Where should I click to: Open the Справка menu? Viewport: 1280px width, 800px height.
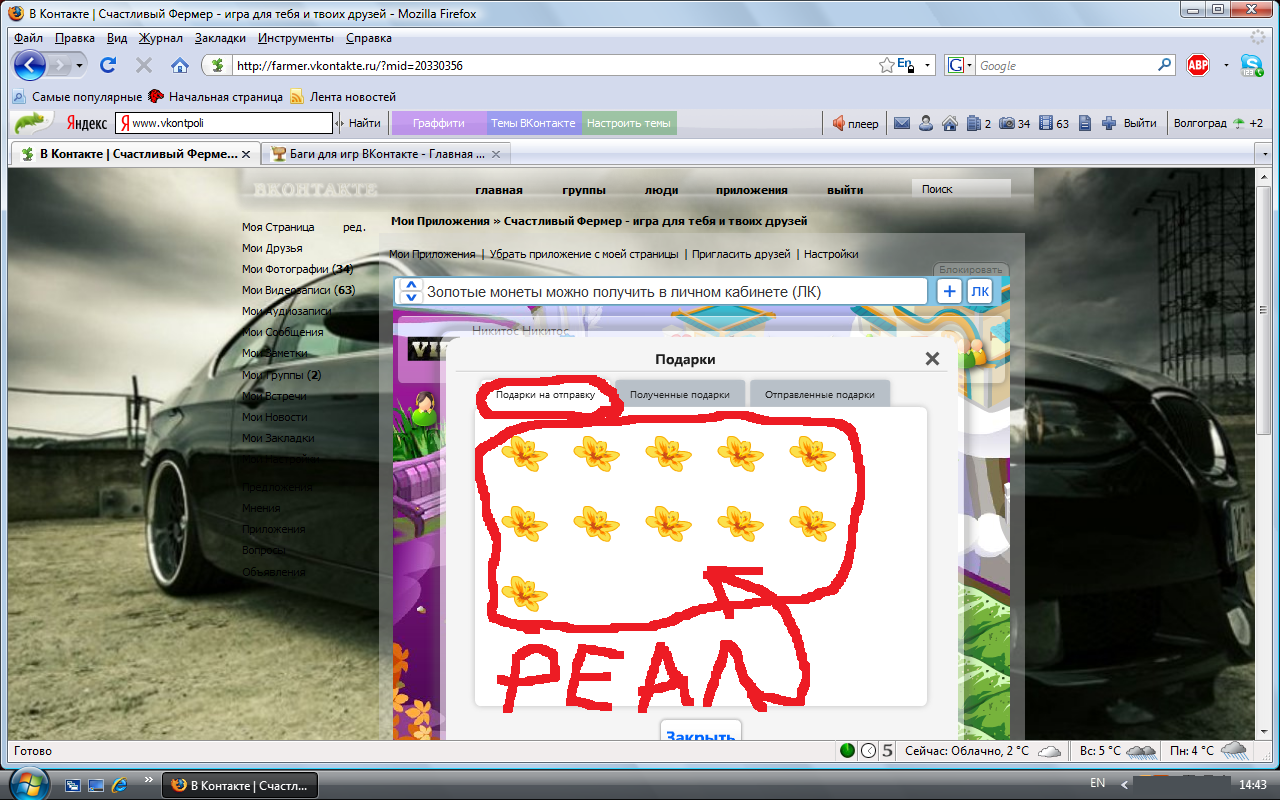coord(369,38)
